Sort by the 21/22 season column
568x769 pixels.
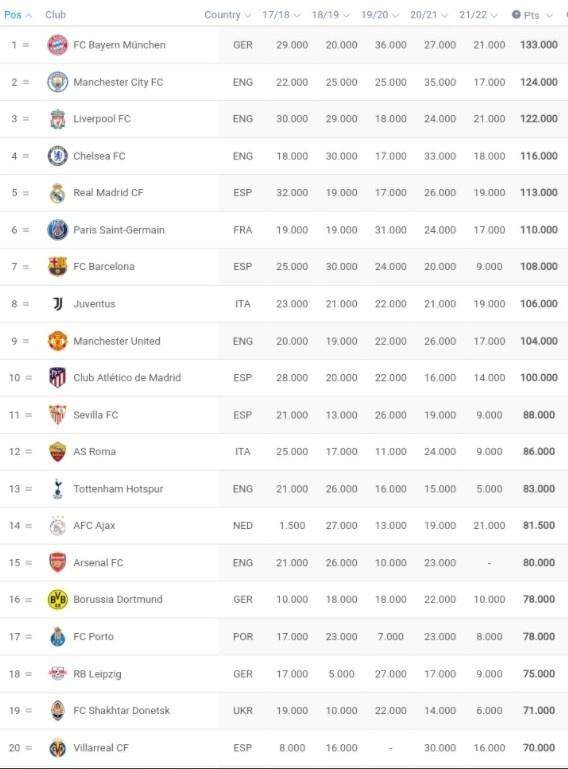[x=478, y=15]
